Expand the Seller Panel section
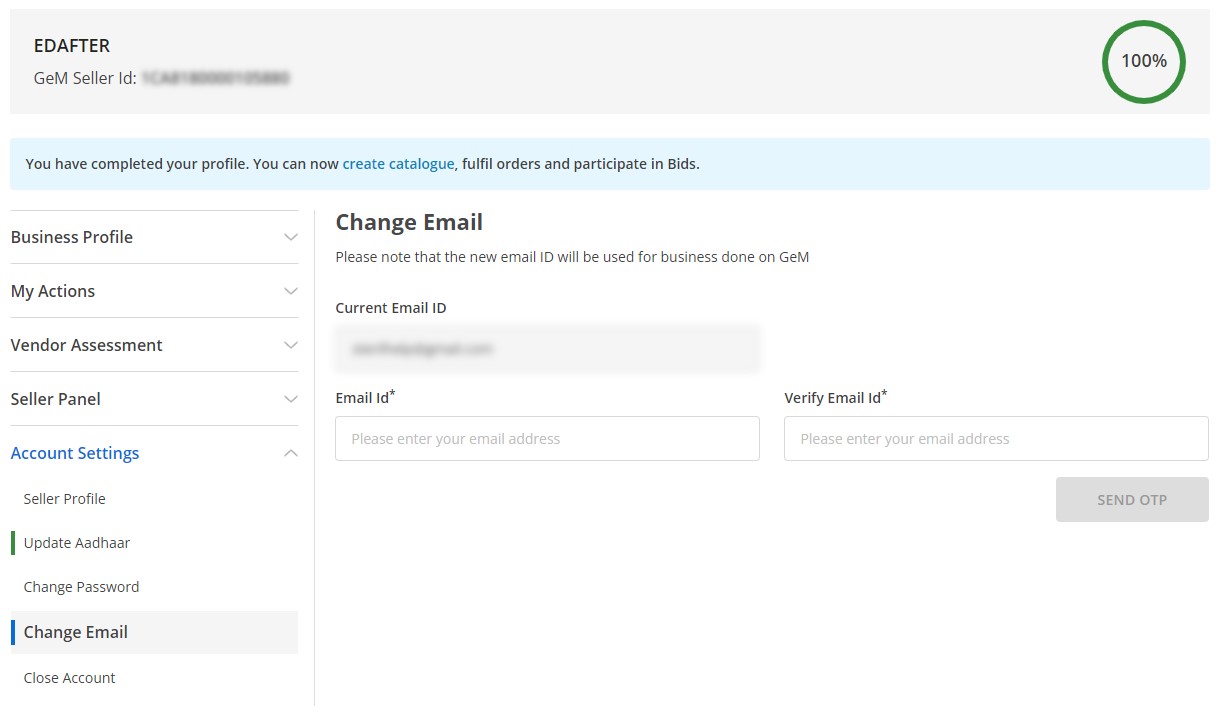 [154, 399]
